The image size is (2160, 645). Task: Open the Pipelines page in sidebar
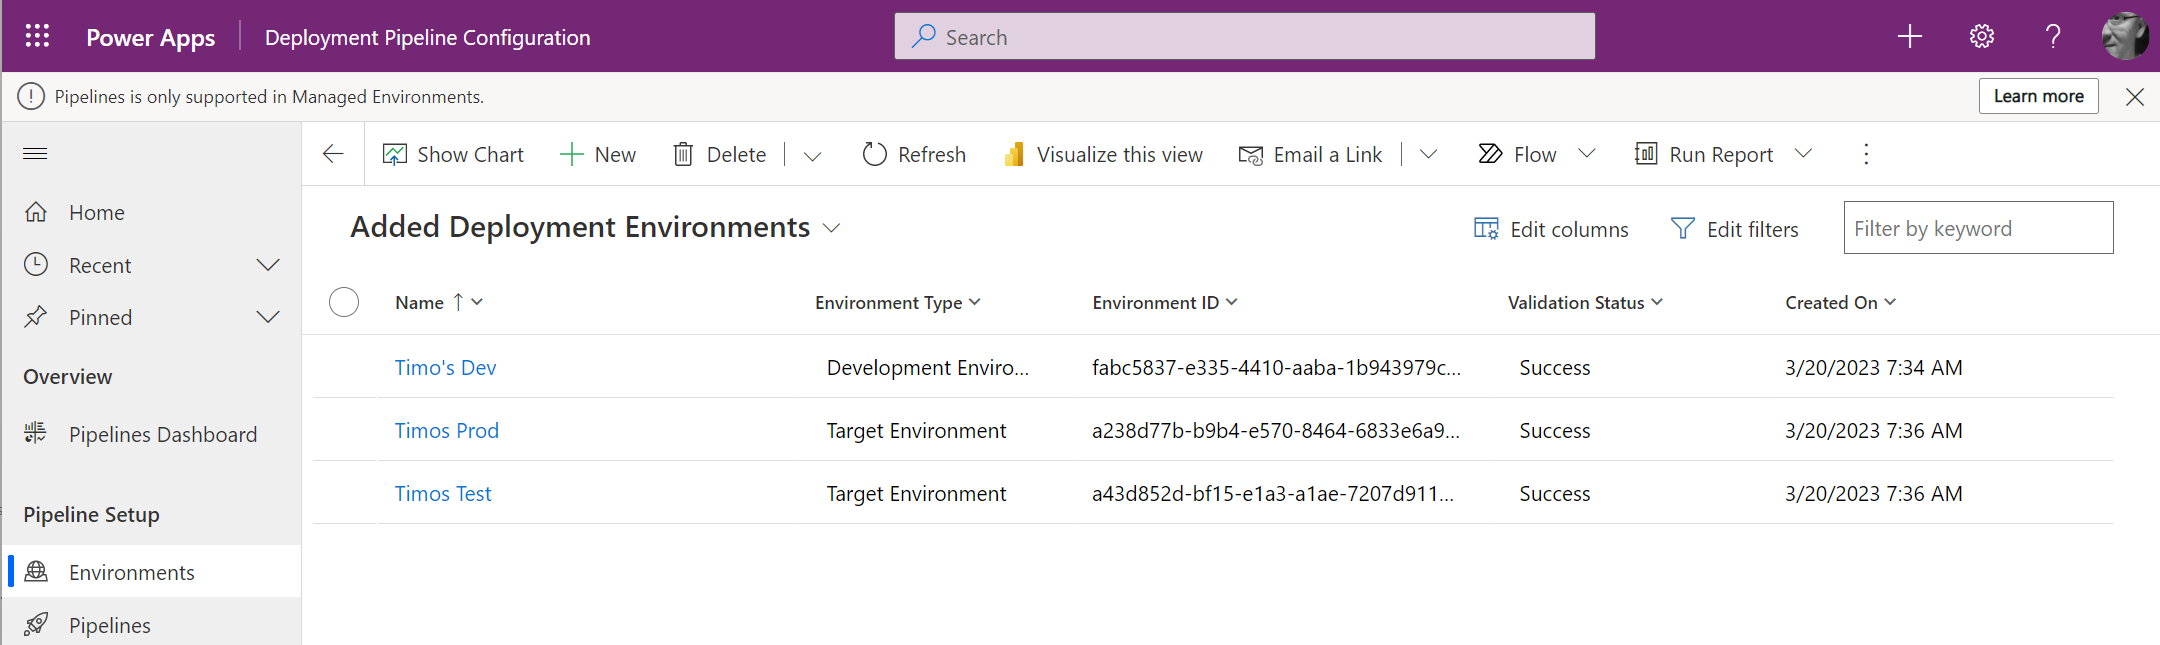pyautogui.click(x=110, y=625)
